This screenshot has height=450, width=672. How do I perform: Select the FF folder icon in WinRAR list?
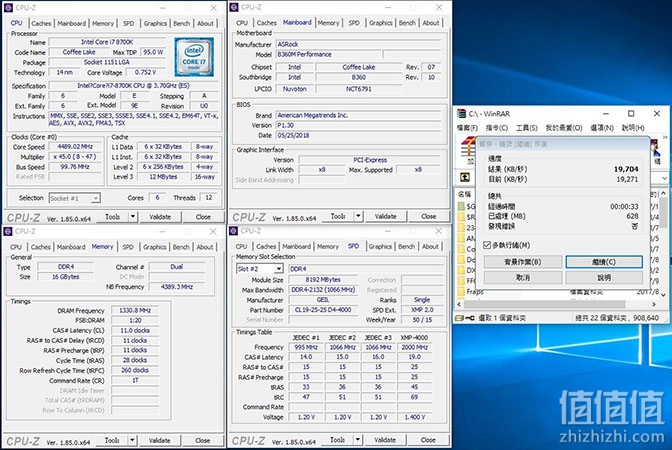click(462, 281)
